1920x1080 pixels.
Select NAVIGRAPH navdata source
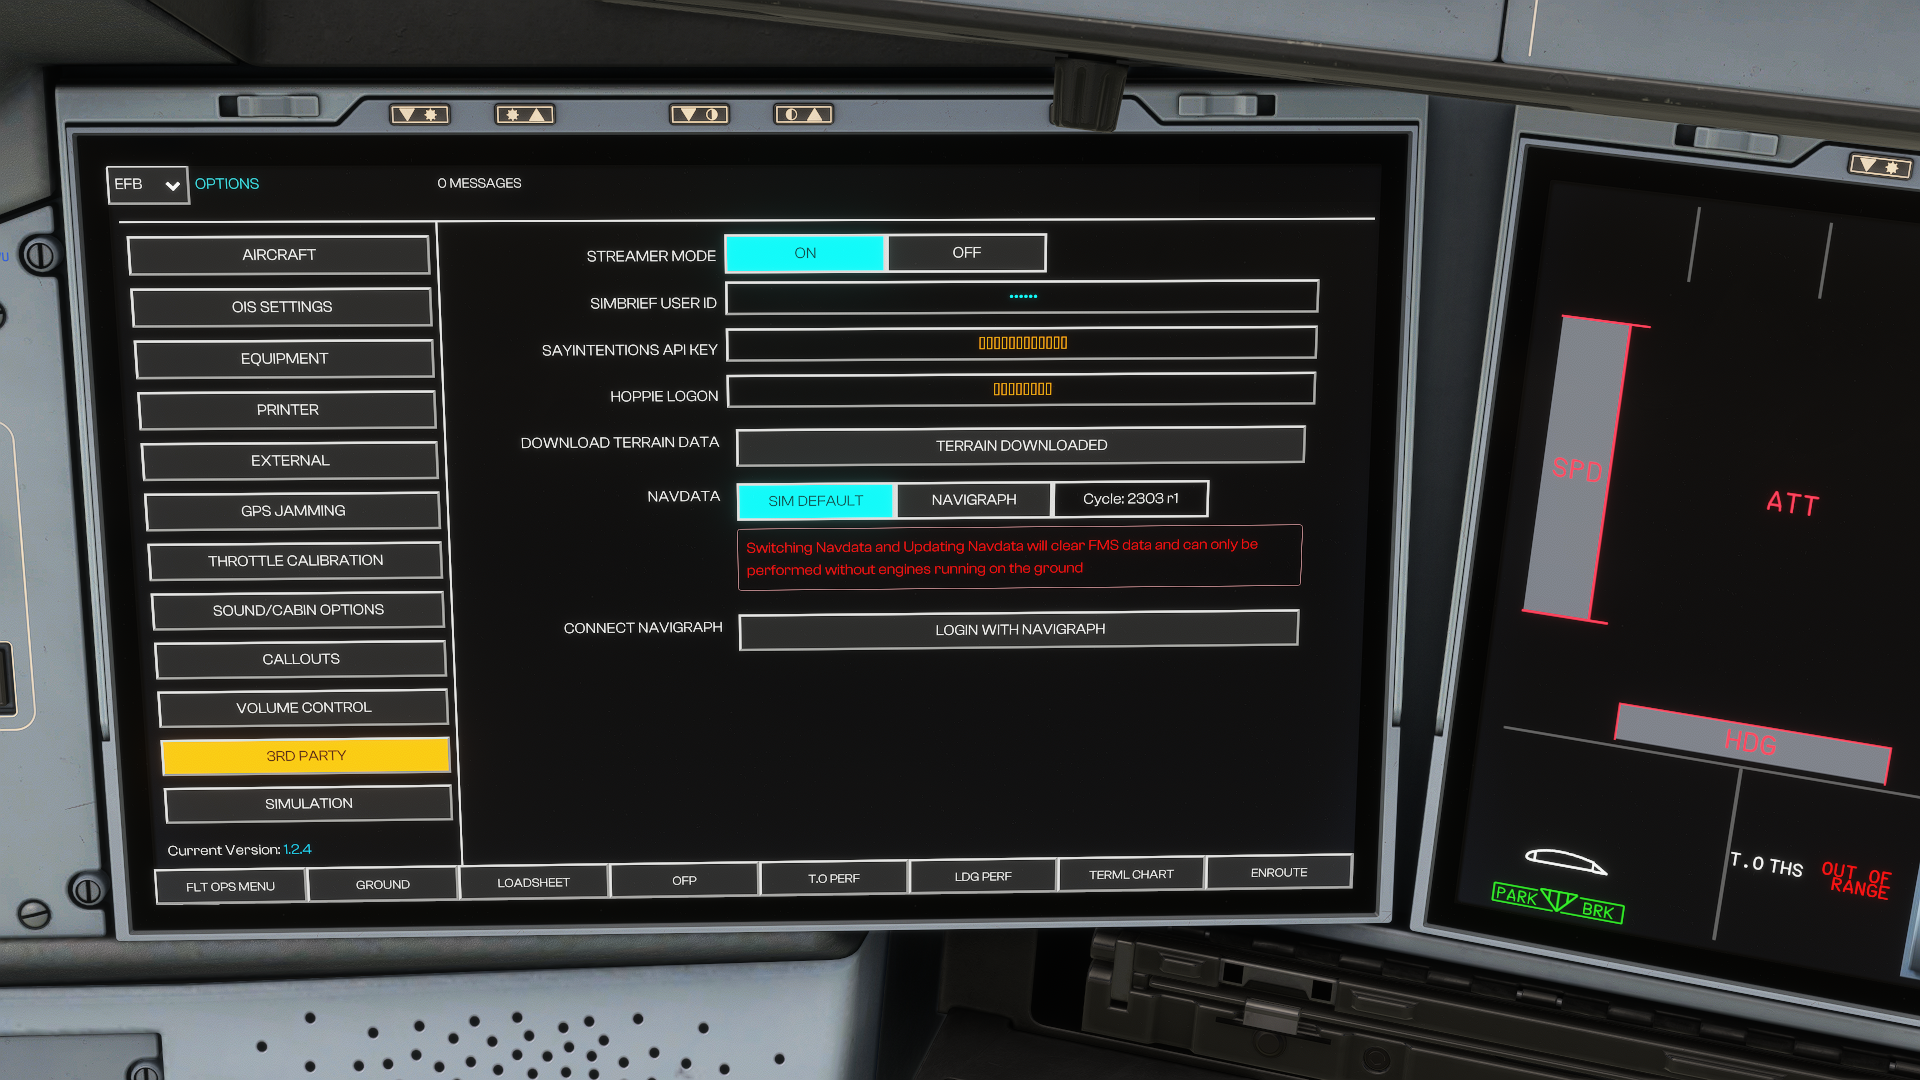pyautogui.click(x=973, y=500)
